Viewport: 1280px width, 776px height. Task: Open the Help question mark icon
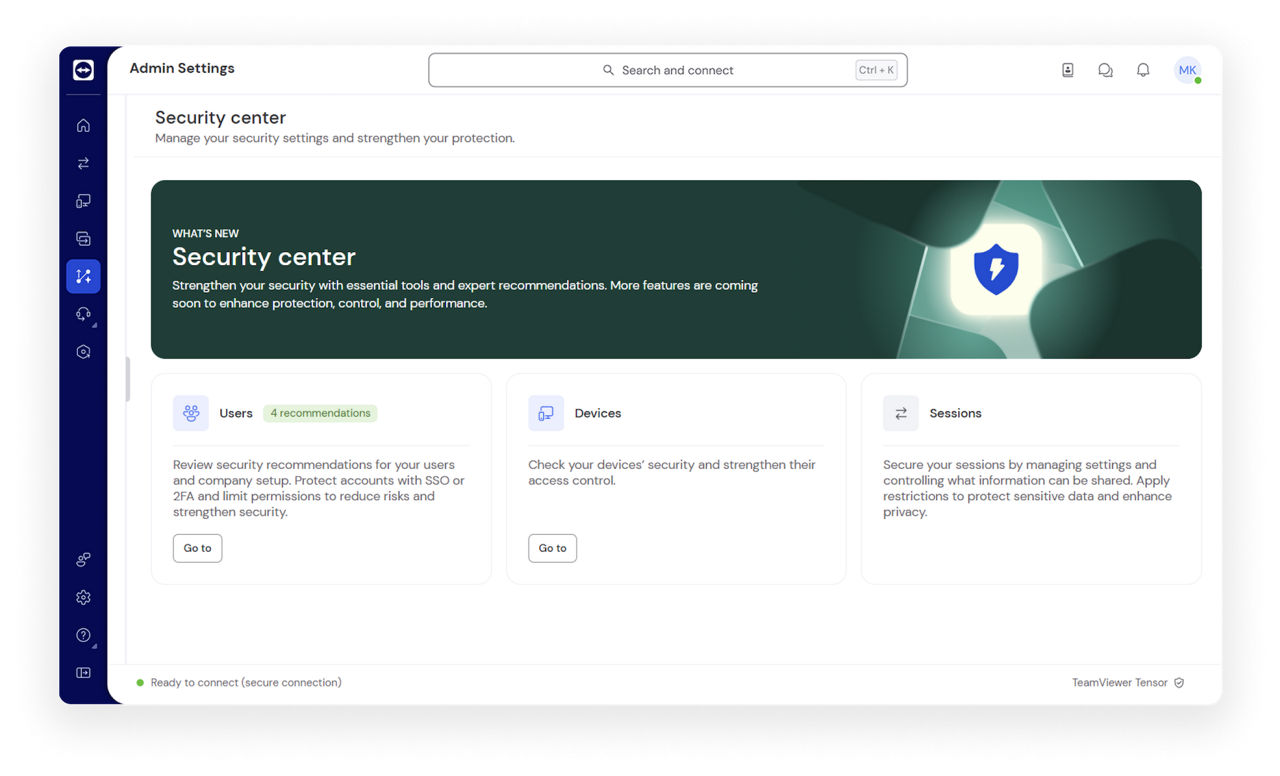coord(83,635)
